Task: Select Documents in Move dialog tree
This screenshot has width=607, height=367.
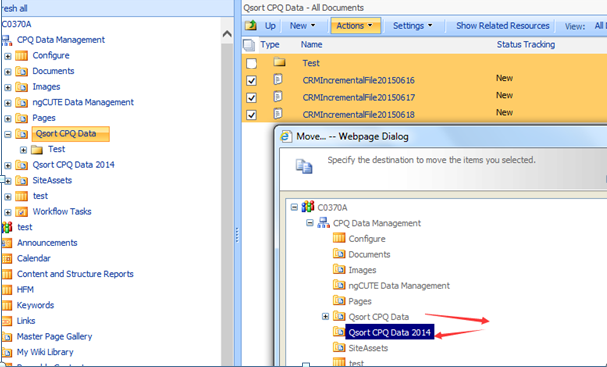Action: click(x=369, y=254)
